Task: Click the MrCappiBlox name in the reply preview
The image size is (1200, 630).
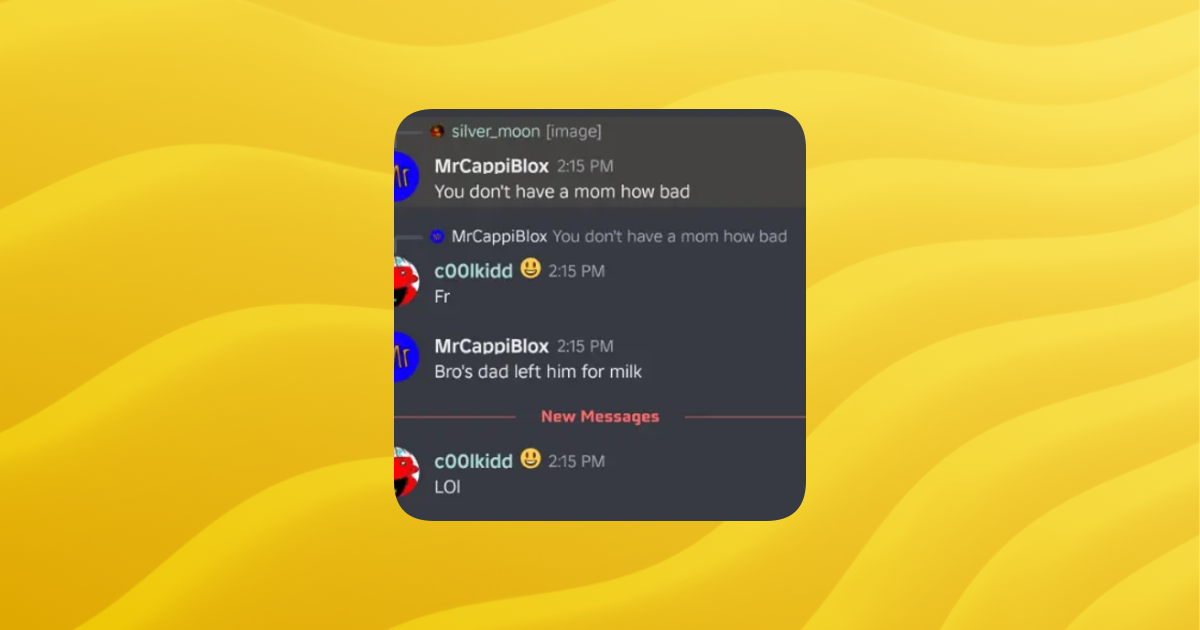Action: point(499,237)
